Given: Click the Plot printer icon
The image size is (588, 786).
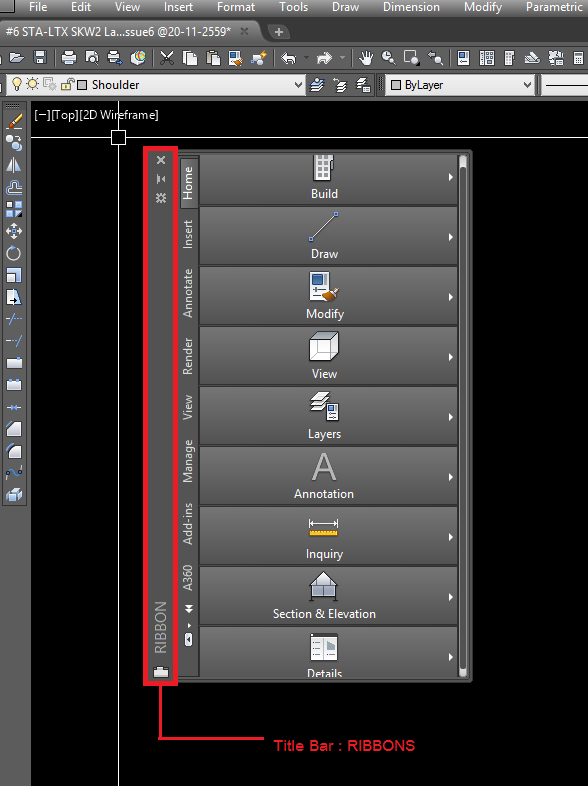Looking at the screenshot, I should (69, 58).
